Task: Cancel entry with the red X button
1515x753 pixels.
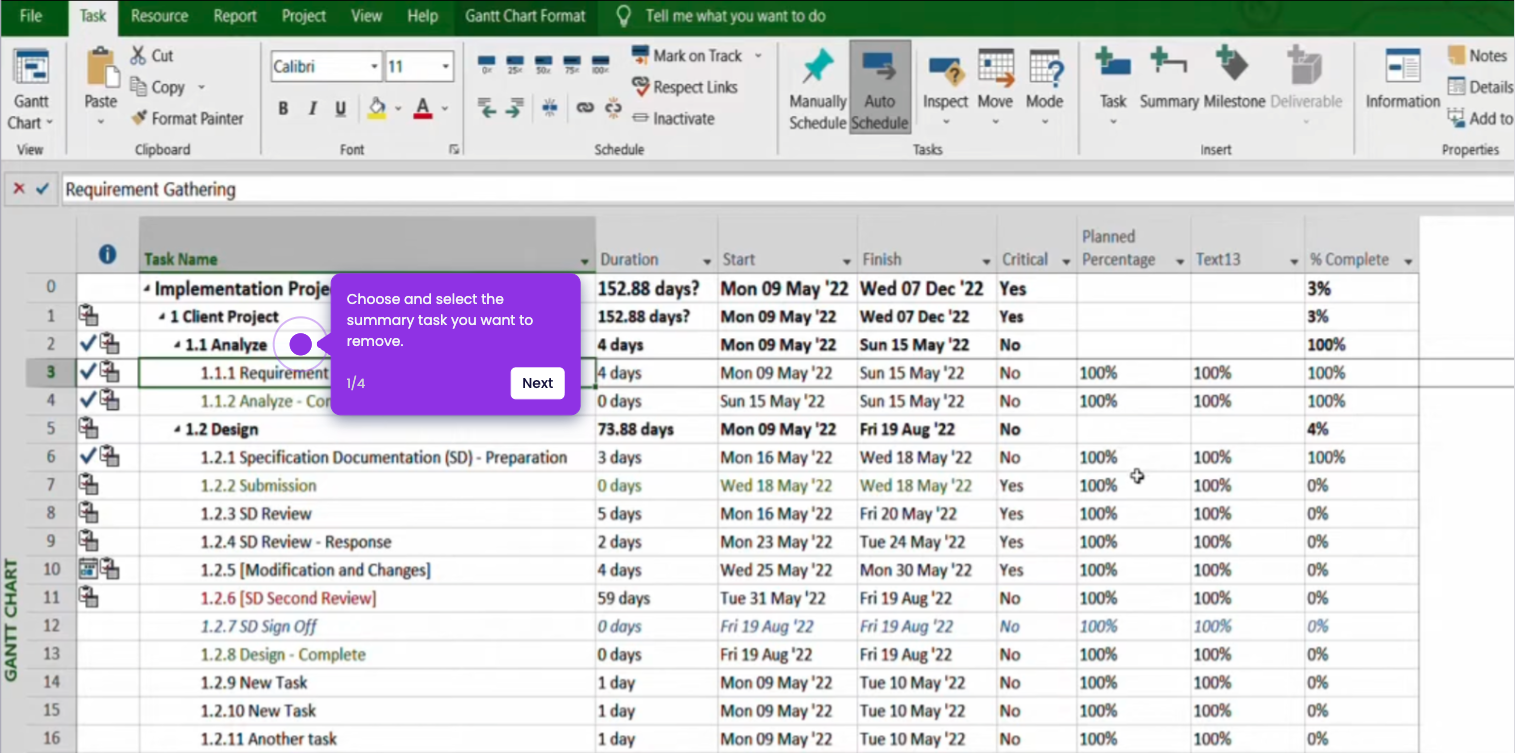Action: pyautogui.click(x=19, y=188)
